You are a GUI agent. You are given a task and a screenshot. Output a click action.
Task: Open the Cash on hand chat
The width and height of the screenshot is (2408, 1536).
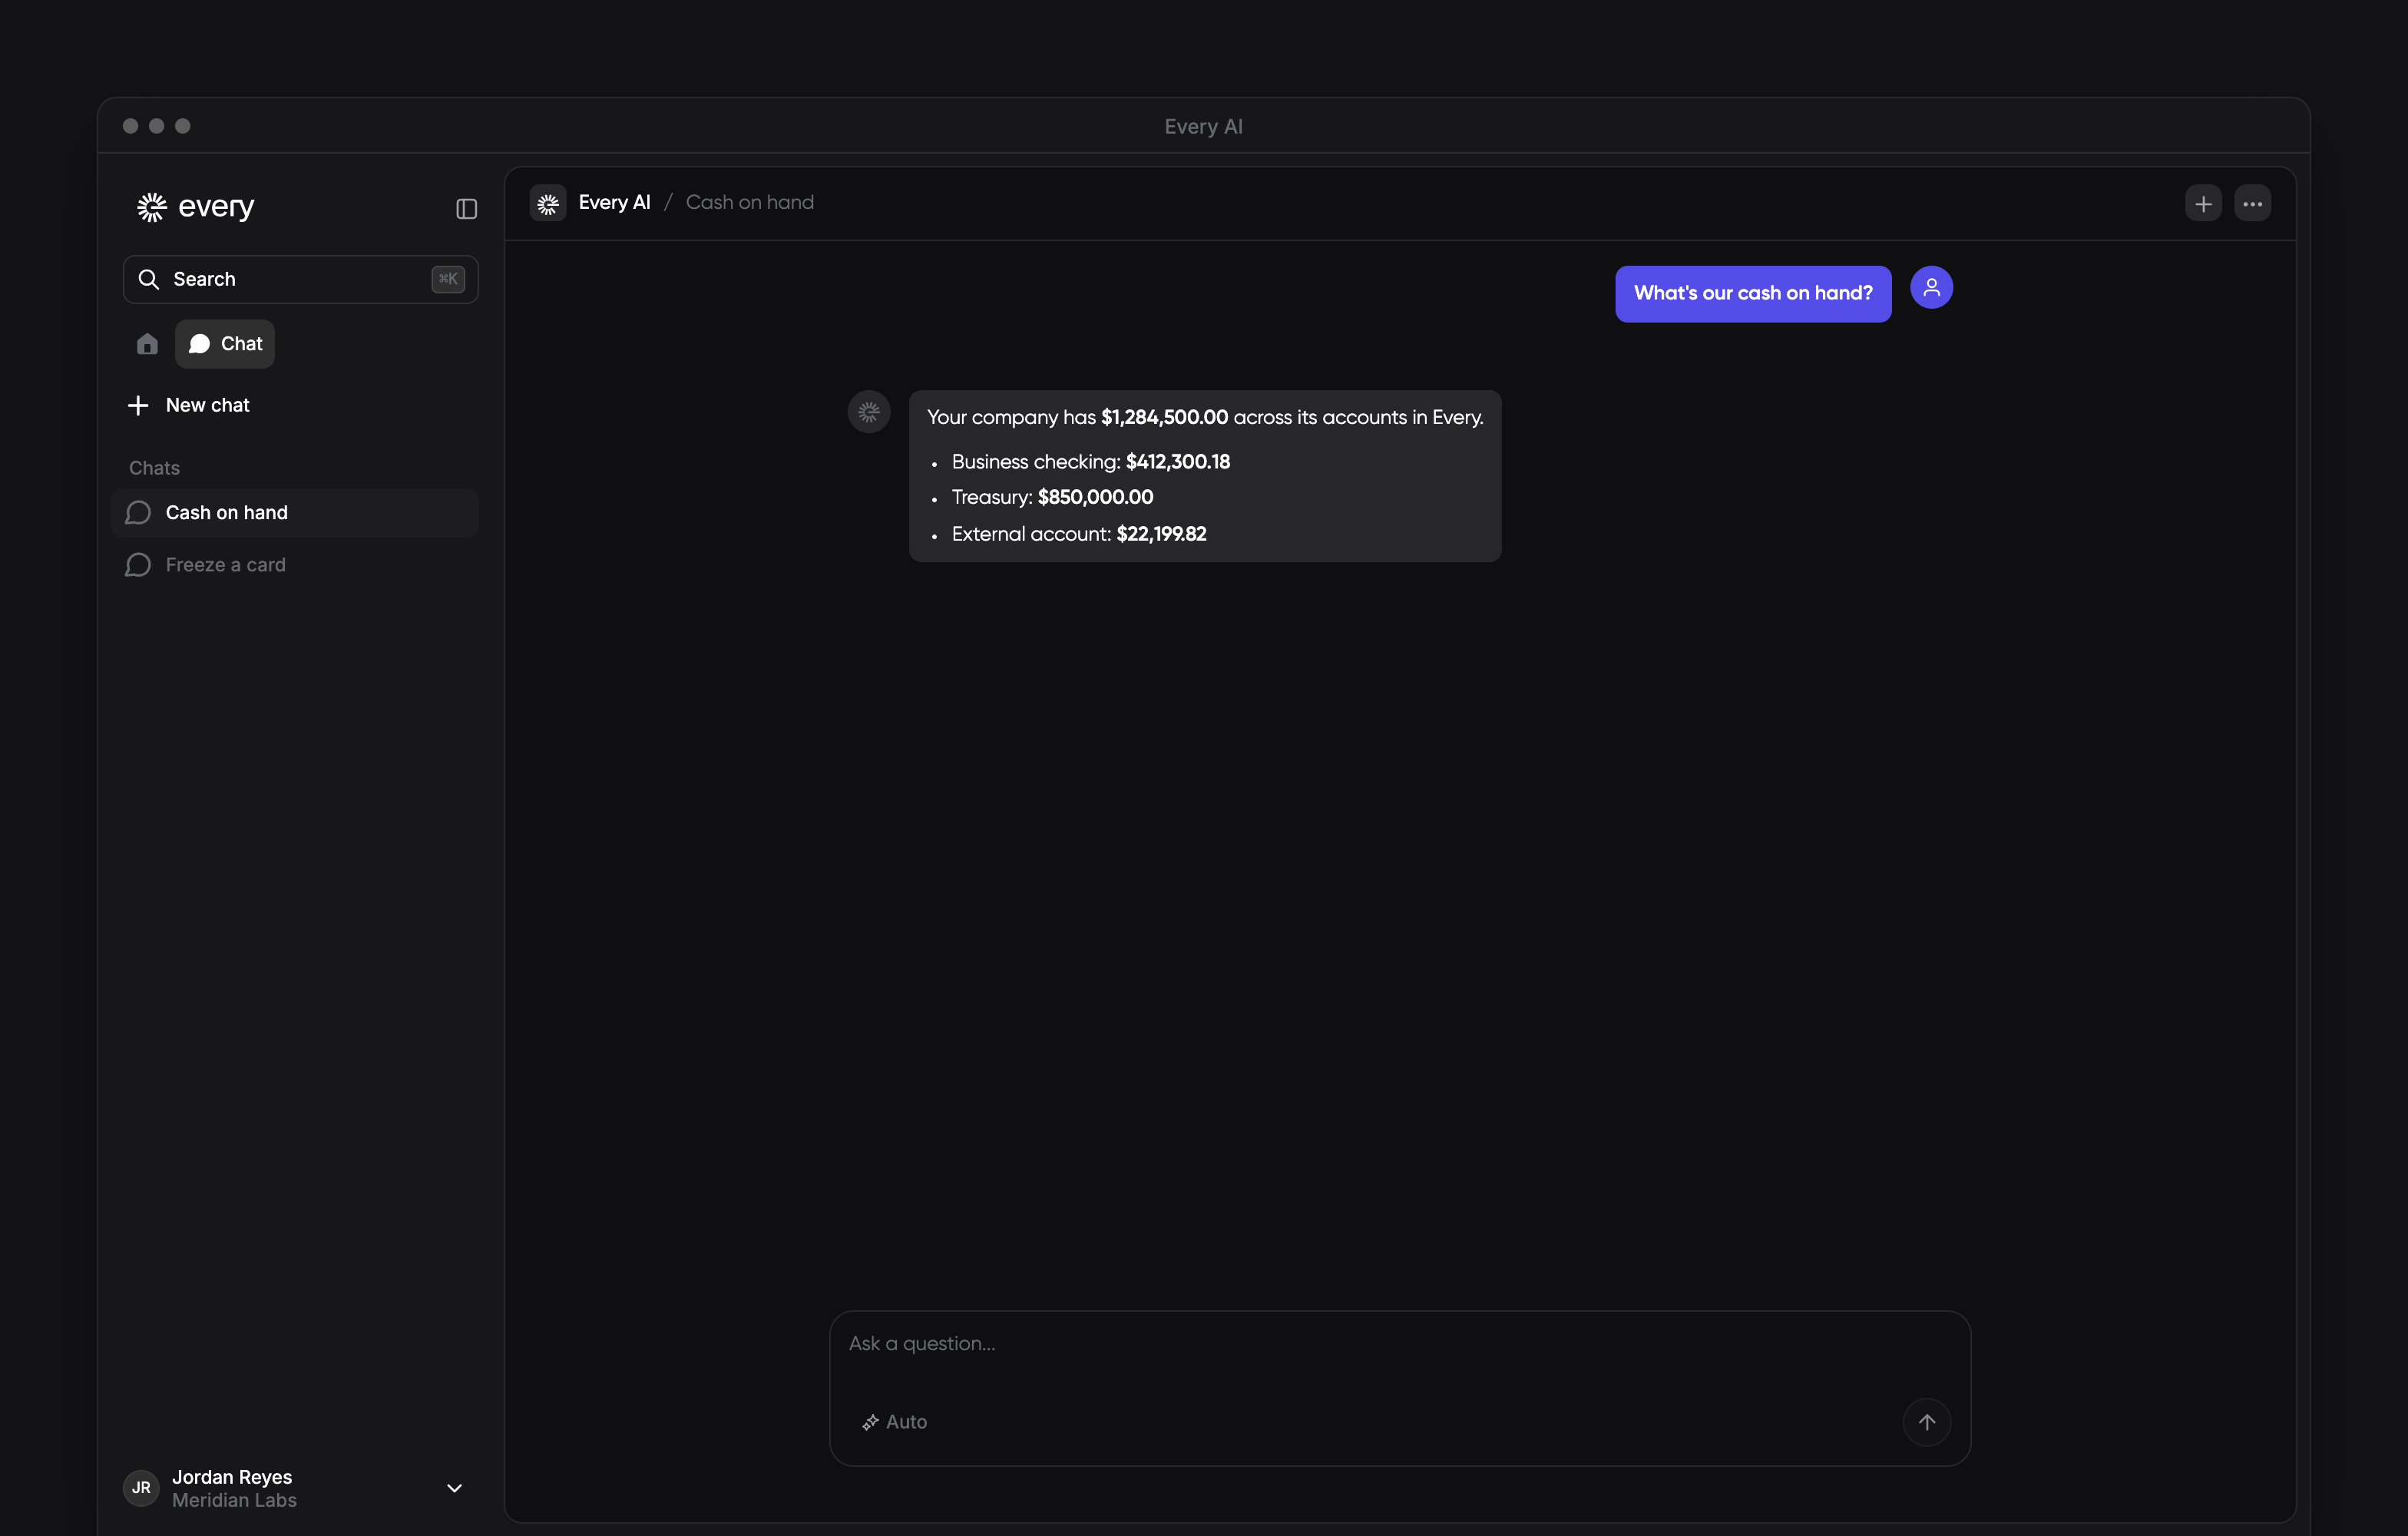coord(295,513)
